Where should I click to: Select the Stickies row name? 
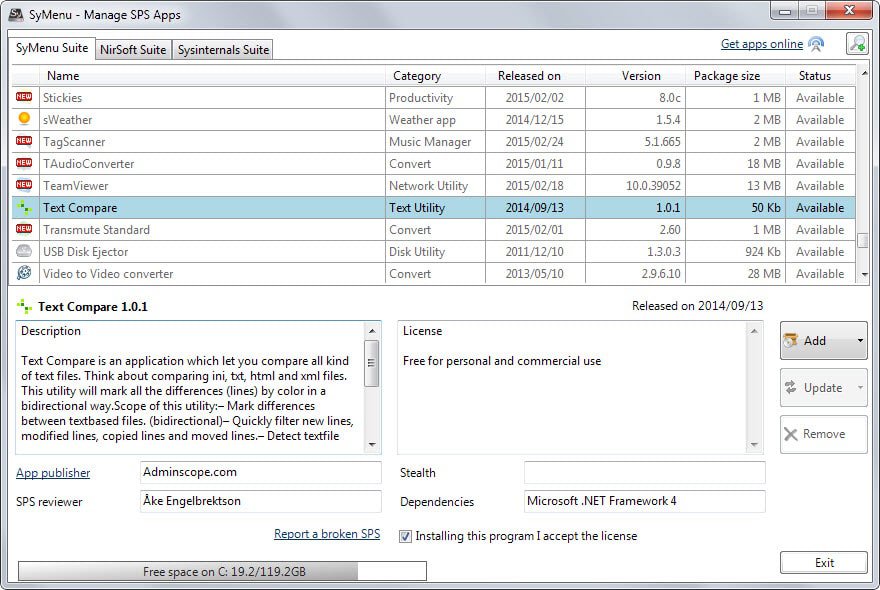[x=62, y=98]
